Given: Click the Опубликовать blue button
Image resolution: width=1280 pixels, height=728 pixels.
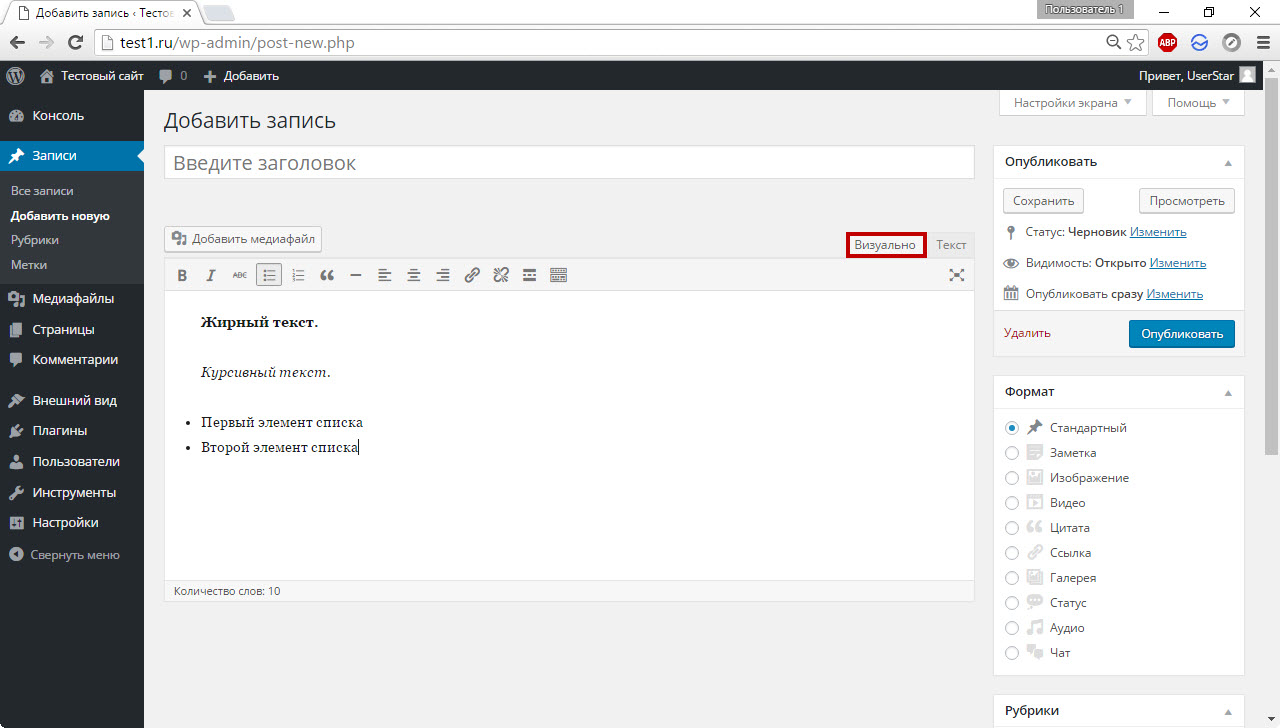Looking at the screenshot, I should coord(1181,334).
